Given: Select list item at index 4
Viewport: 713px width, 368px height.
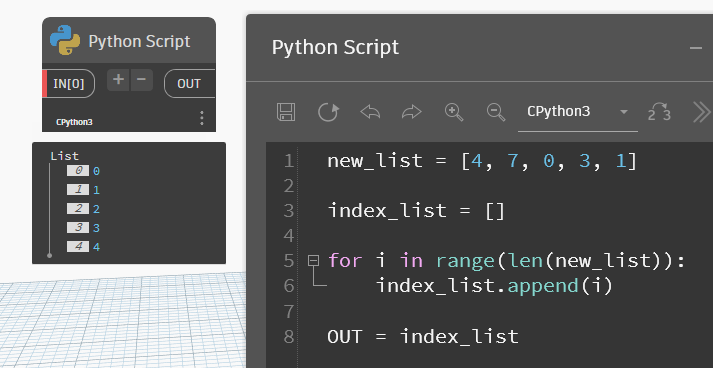Looking at the screenshot, I should [x=83, y=247].
